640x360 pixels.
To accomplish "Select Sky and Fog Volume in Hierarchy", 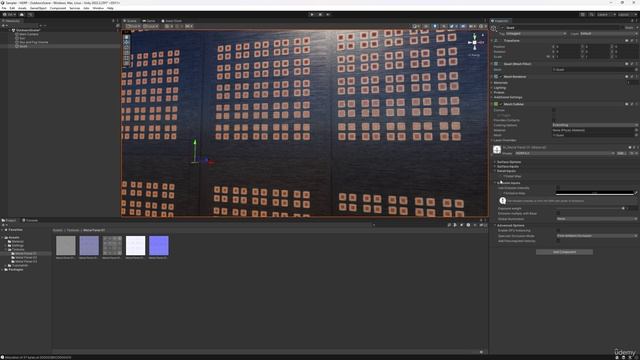I will click(x=33, y=42).
